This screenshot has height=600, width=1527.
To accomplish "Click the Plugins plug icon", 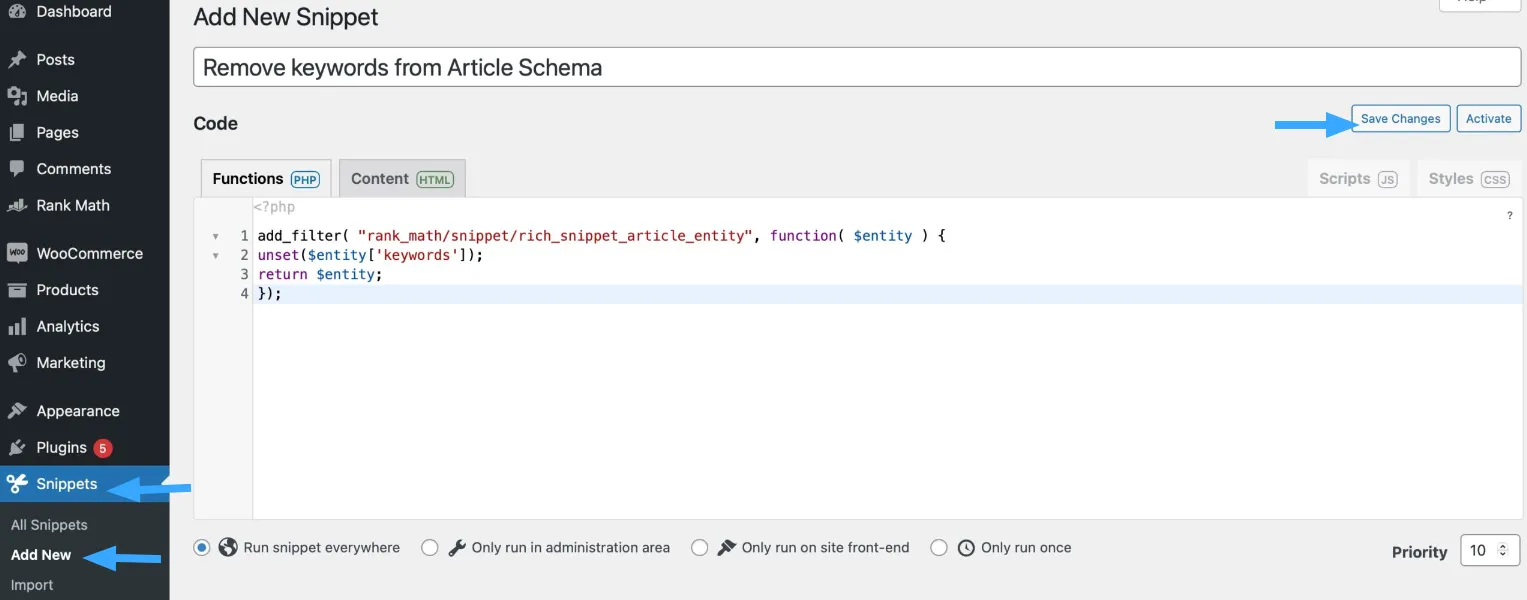I will click(x=17, y=447).
